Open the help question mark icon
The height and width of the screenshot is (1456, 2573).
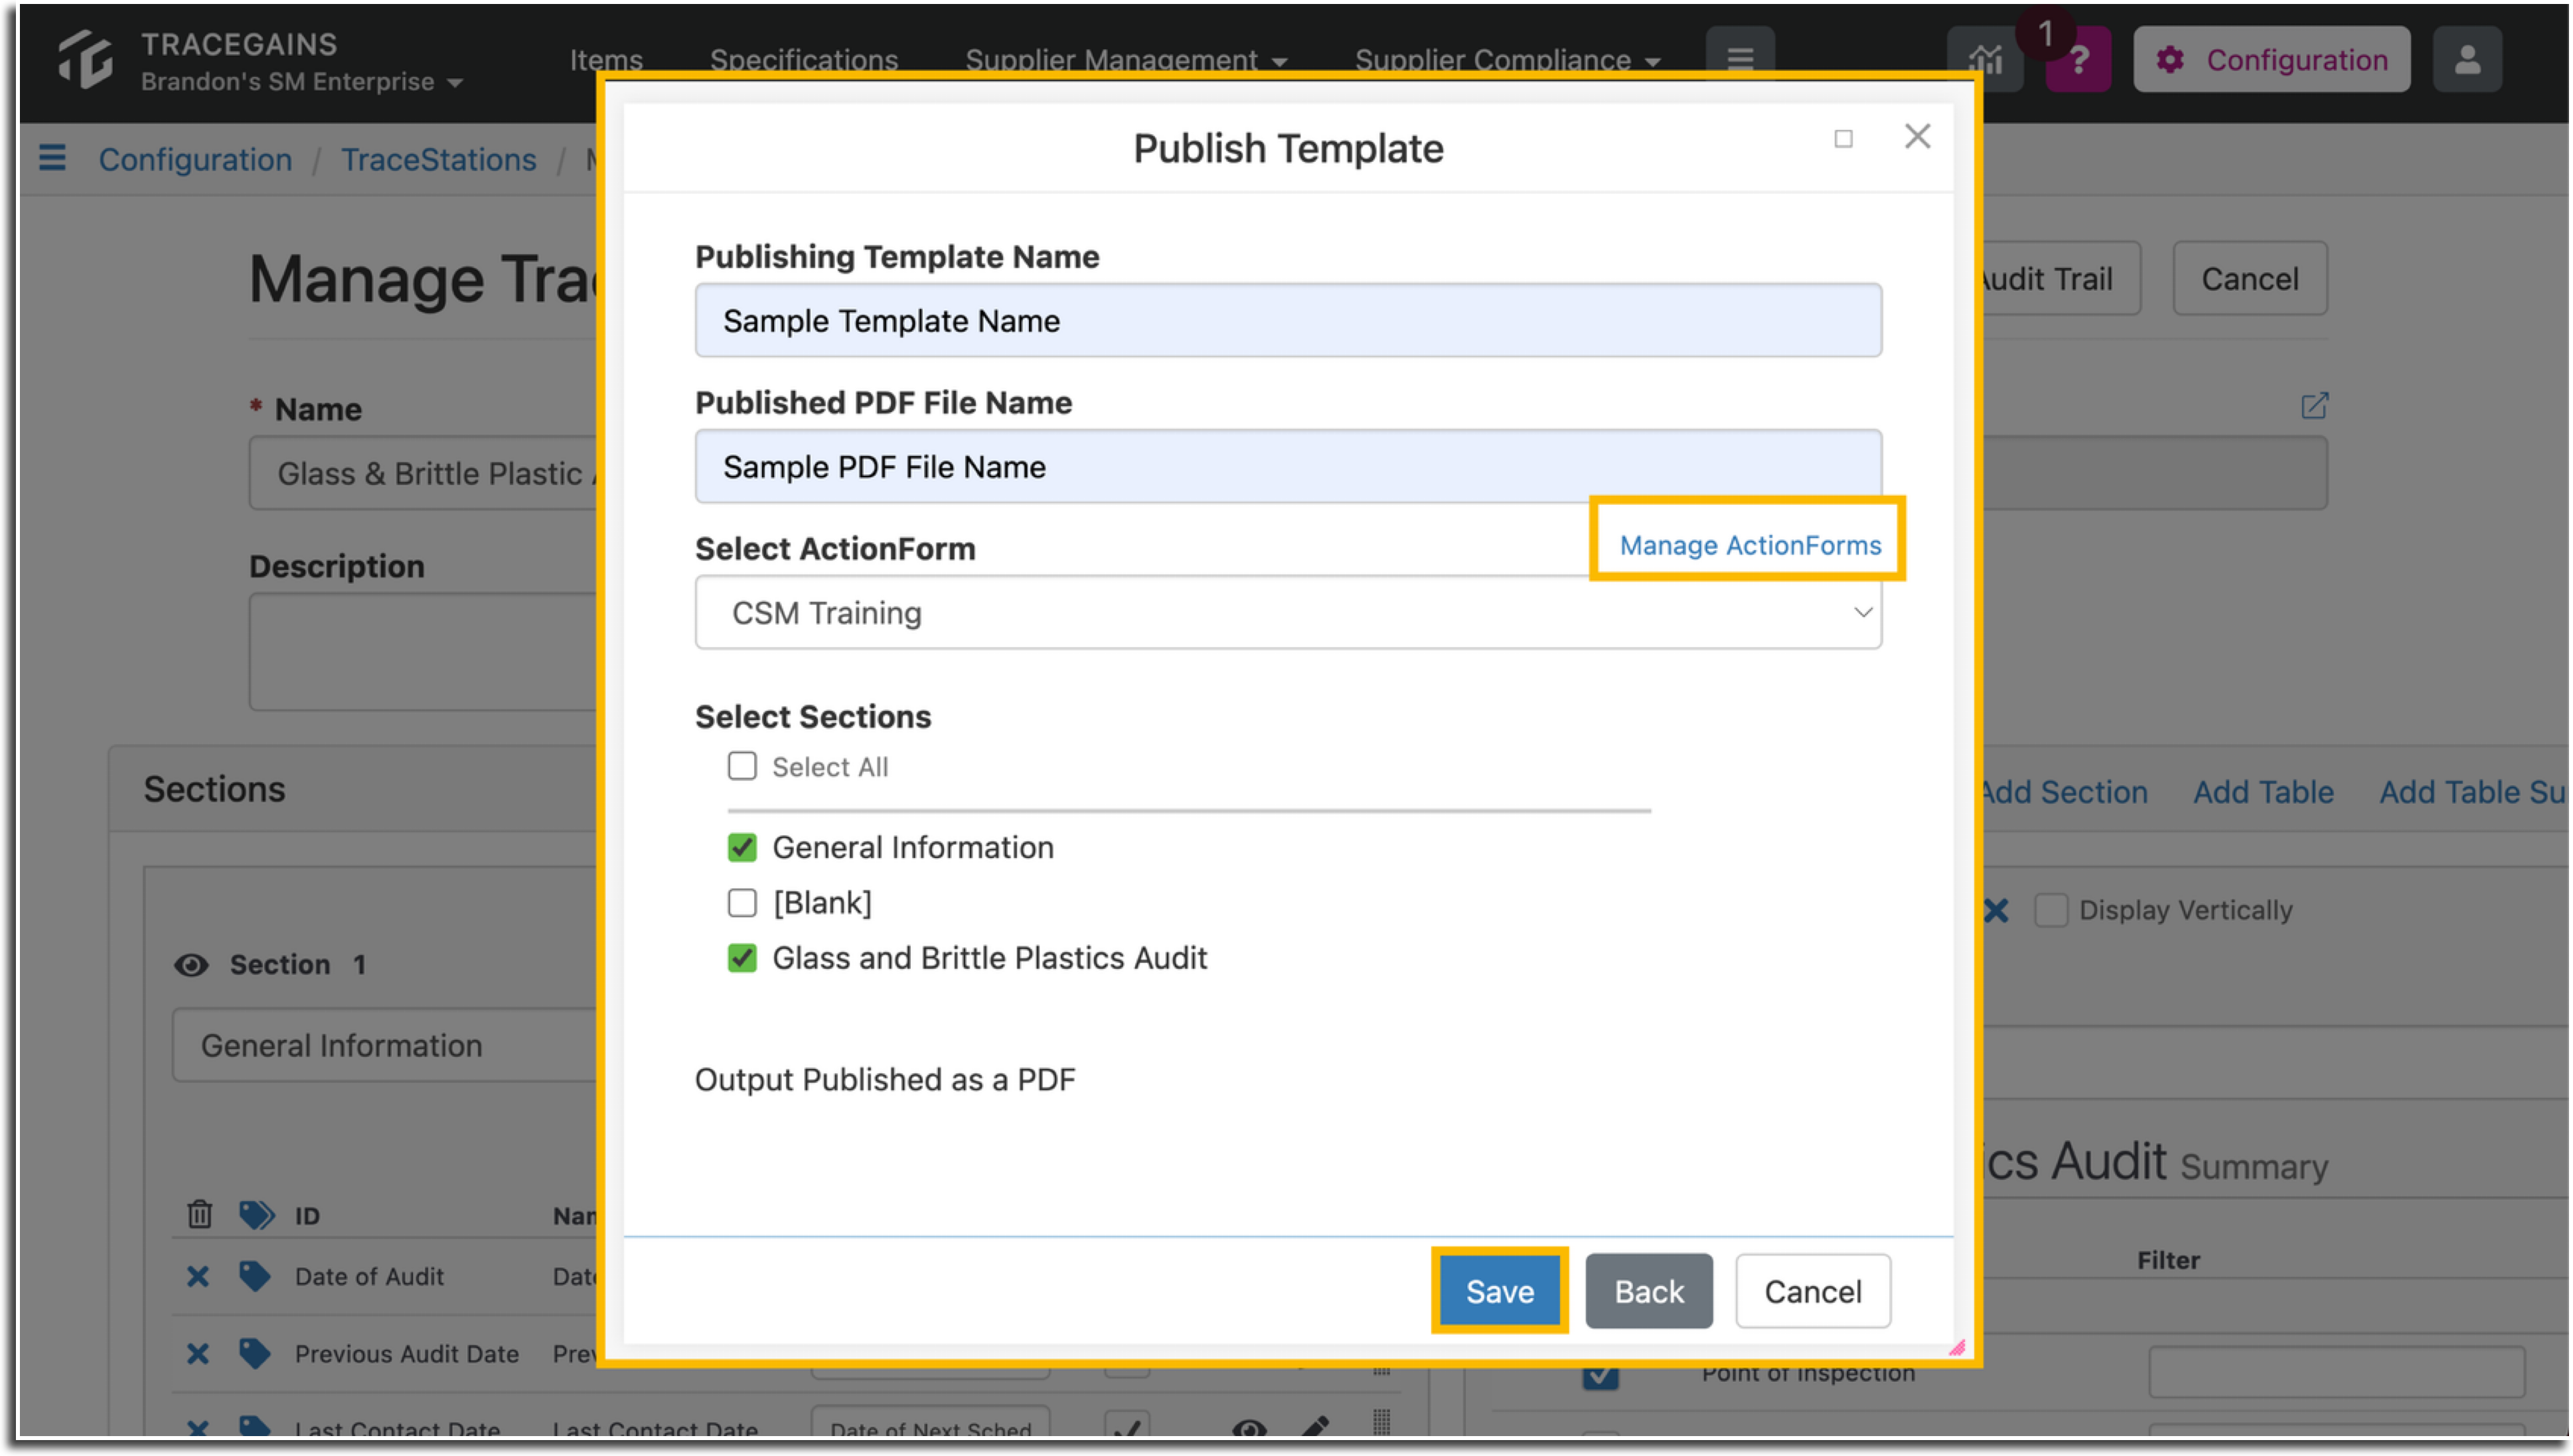[x=2078, y=60]
